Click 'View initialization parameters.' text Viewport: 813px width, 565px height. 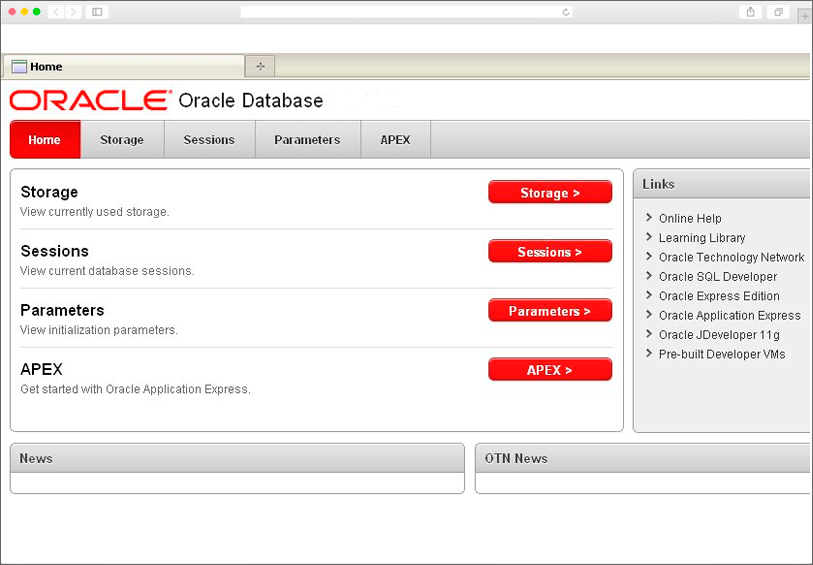(x=99, y=330)
